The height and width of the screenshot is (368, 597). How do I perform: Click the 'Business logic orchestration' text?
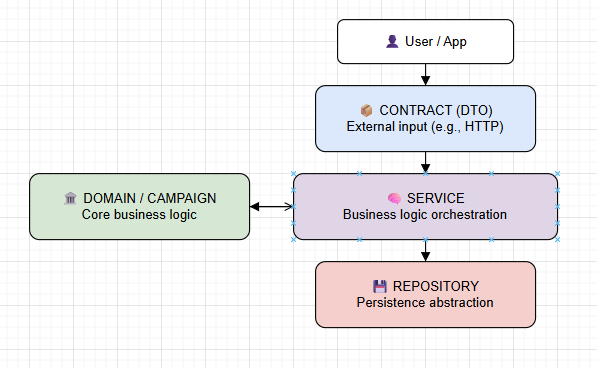[x=425, y=215]
